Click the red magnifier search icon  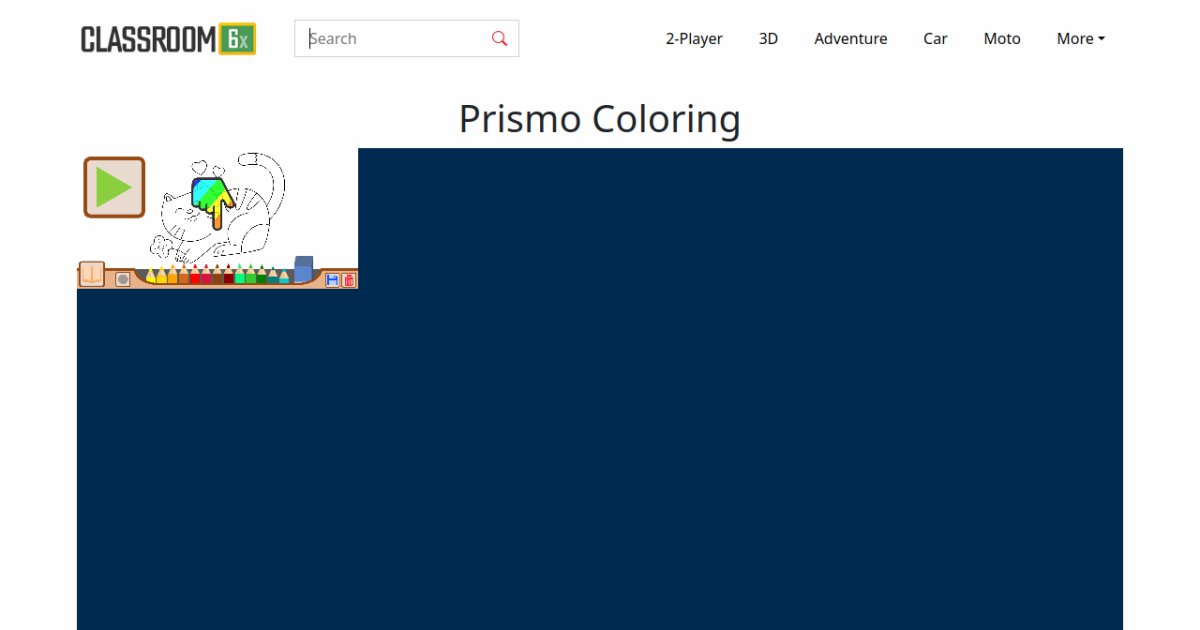coord(499,39)
